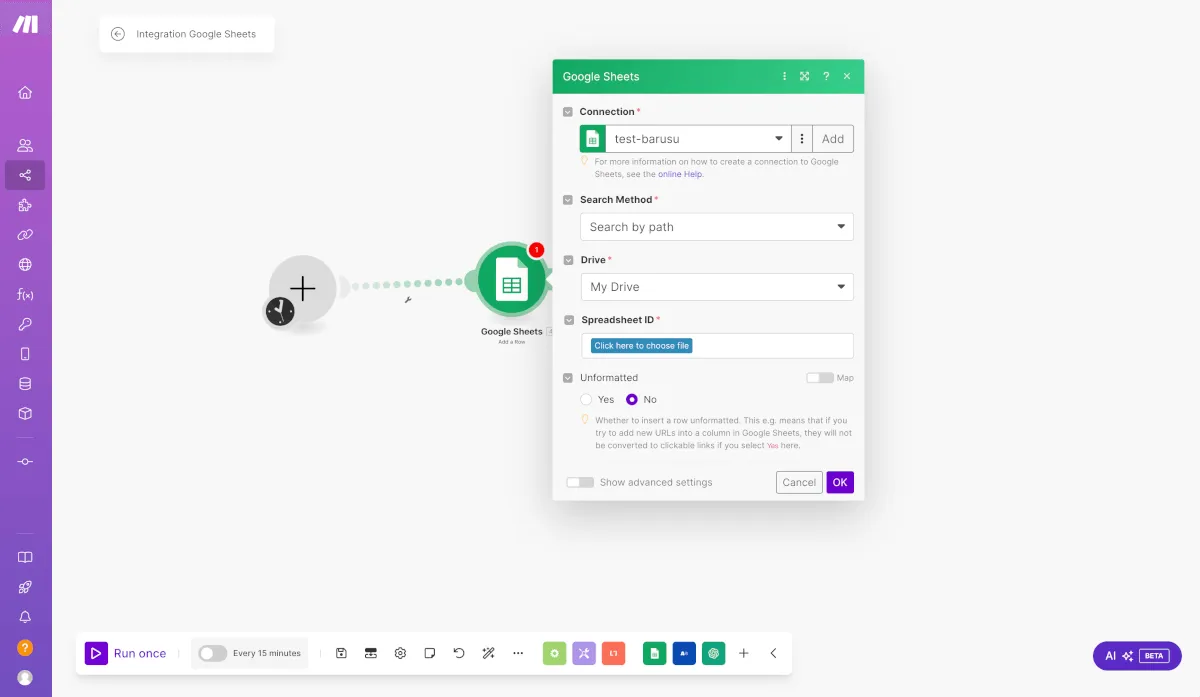Undo with the circular arrow icon
The image size is (1200, 697).
(459, 653)
